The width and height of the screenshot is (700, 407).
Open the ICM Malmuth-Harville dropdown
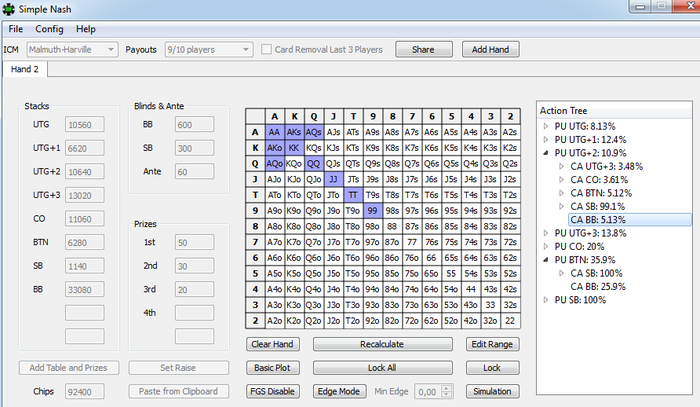point(72,50)
